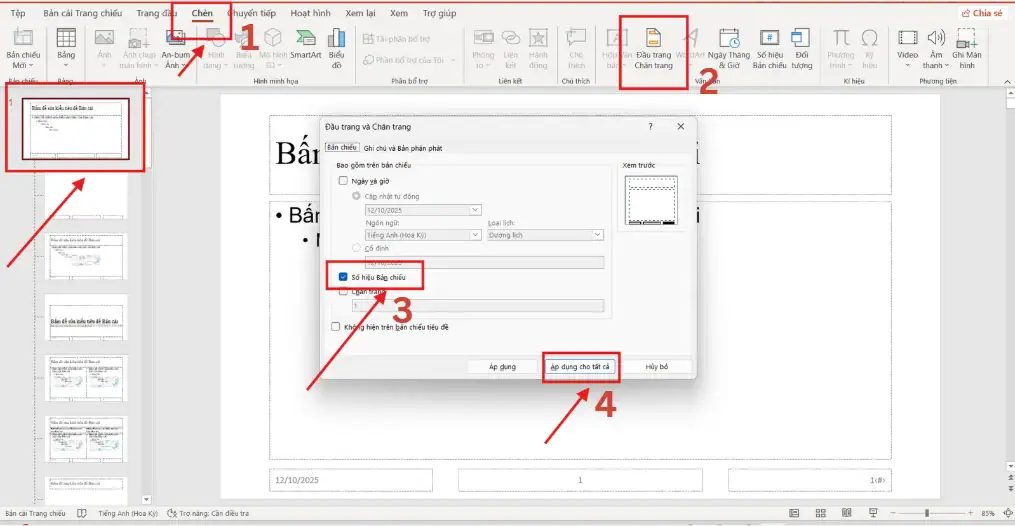Expand the date format 12/10/2025 dropdown
The image size is (1015, 526).
point(475,210)
